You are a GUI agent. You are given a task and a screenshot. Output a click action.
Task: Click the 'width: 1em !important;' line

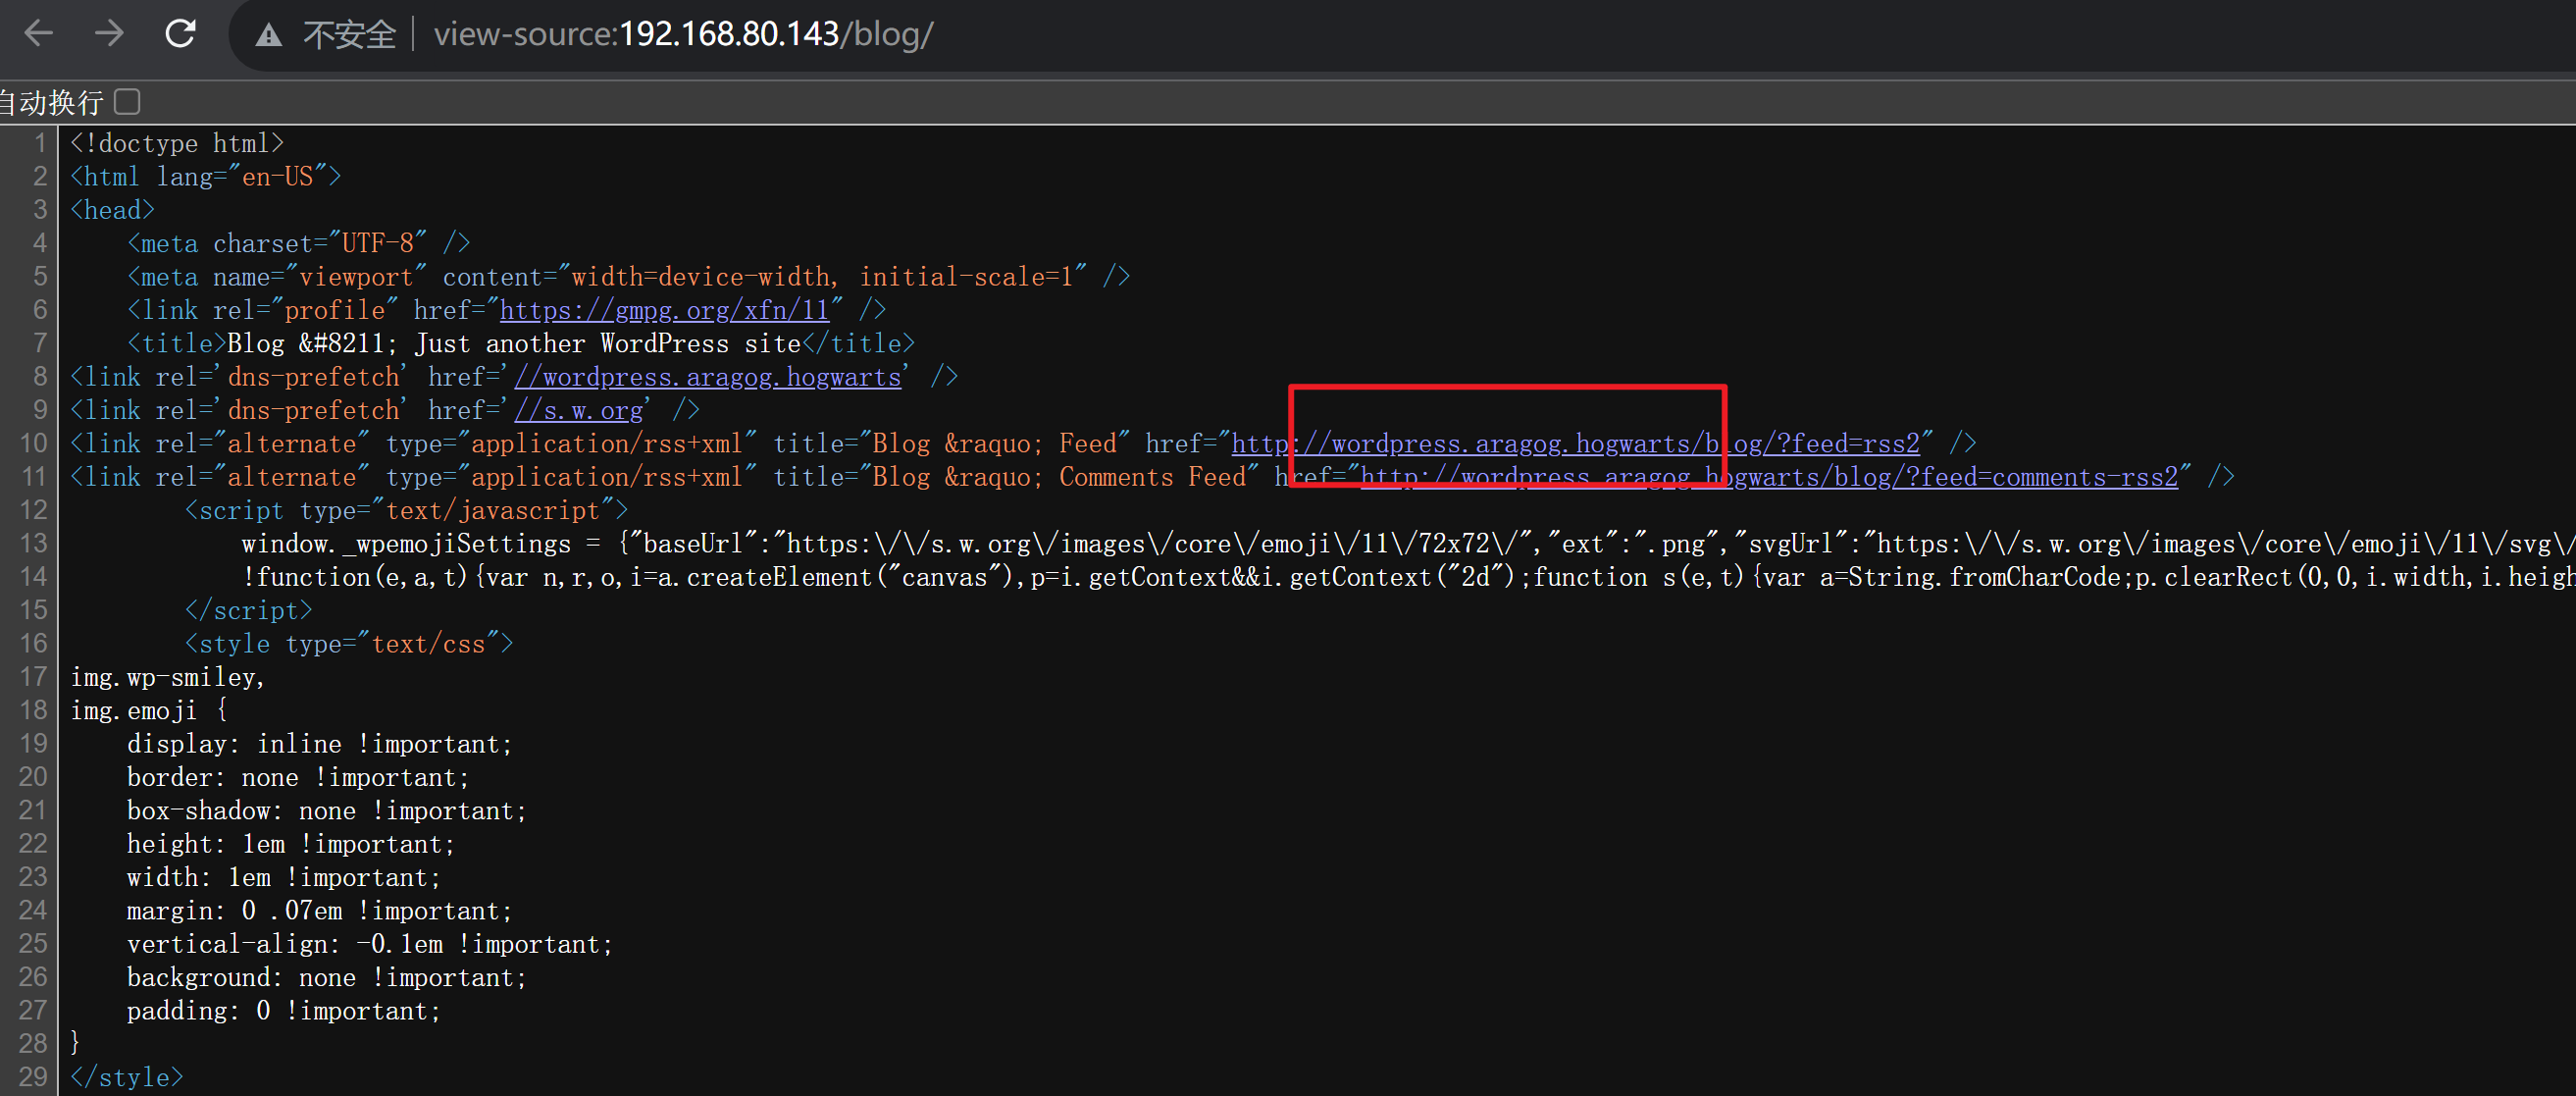click(x=284, y=877)
